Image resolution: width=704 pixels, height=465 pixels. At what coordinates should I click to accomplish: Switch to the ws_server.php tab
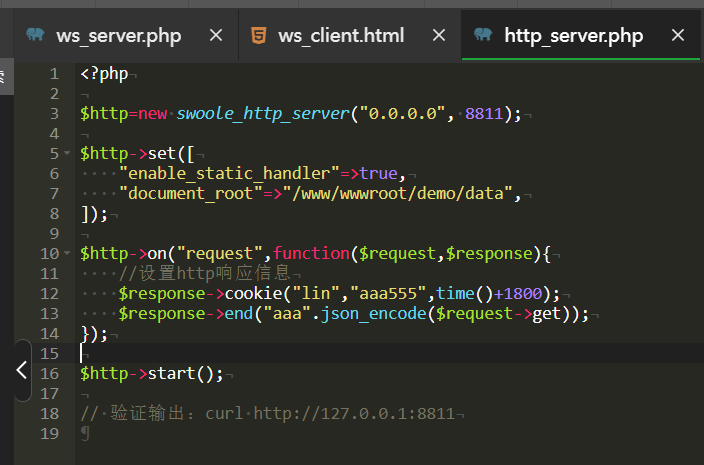tap(126, 35)
